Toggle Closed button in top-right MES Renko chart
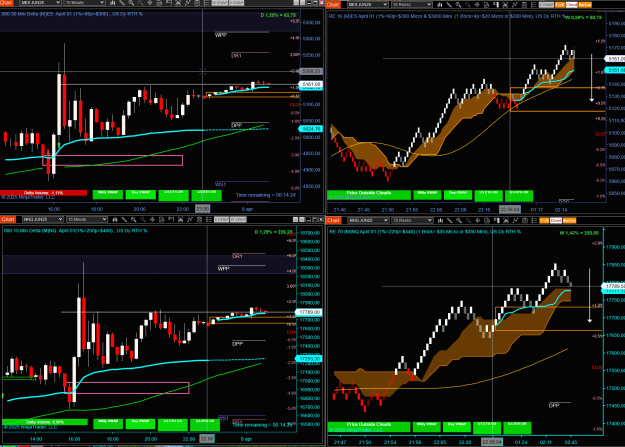The height and width of the screenshot is (447, 625). click(572, 5)
